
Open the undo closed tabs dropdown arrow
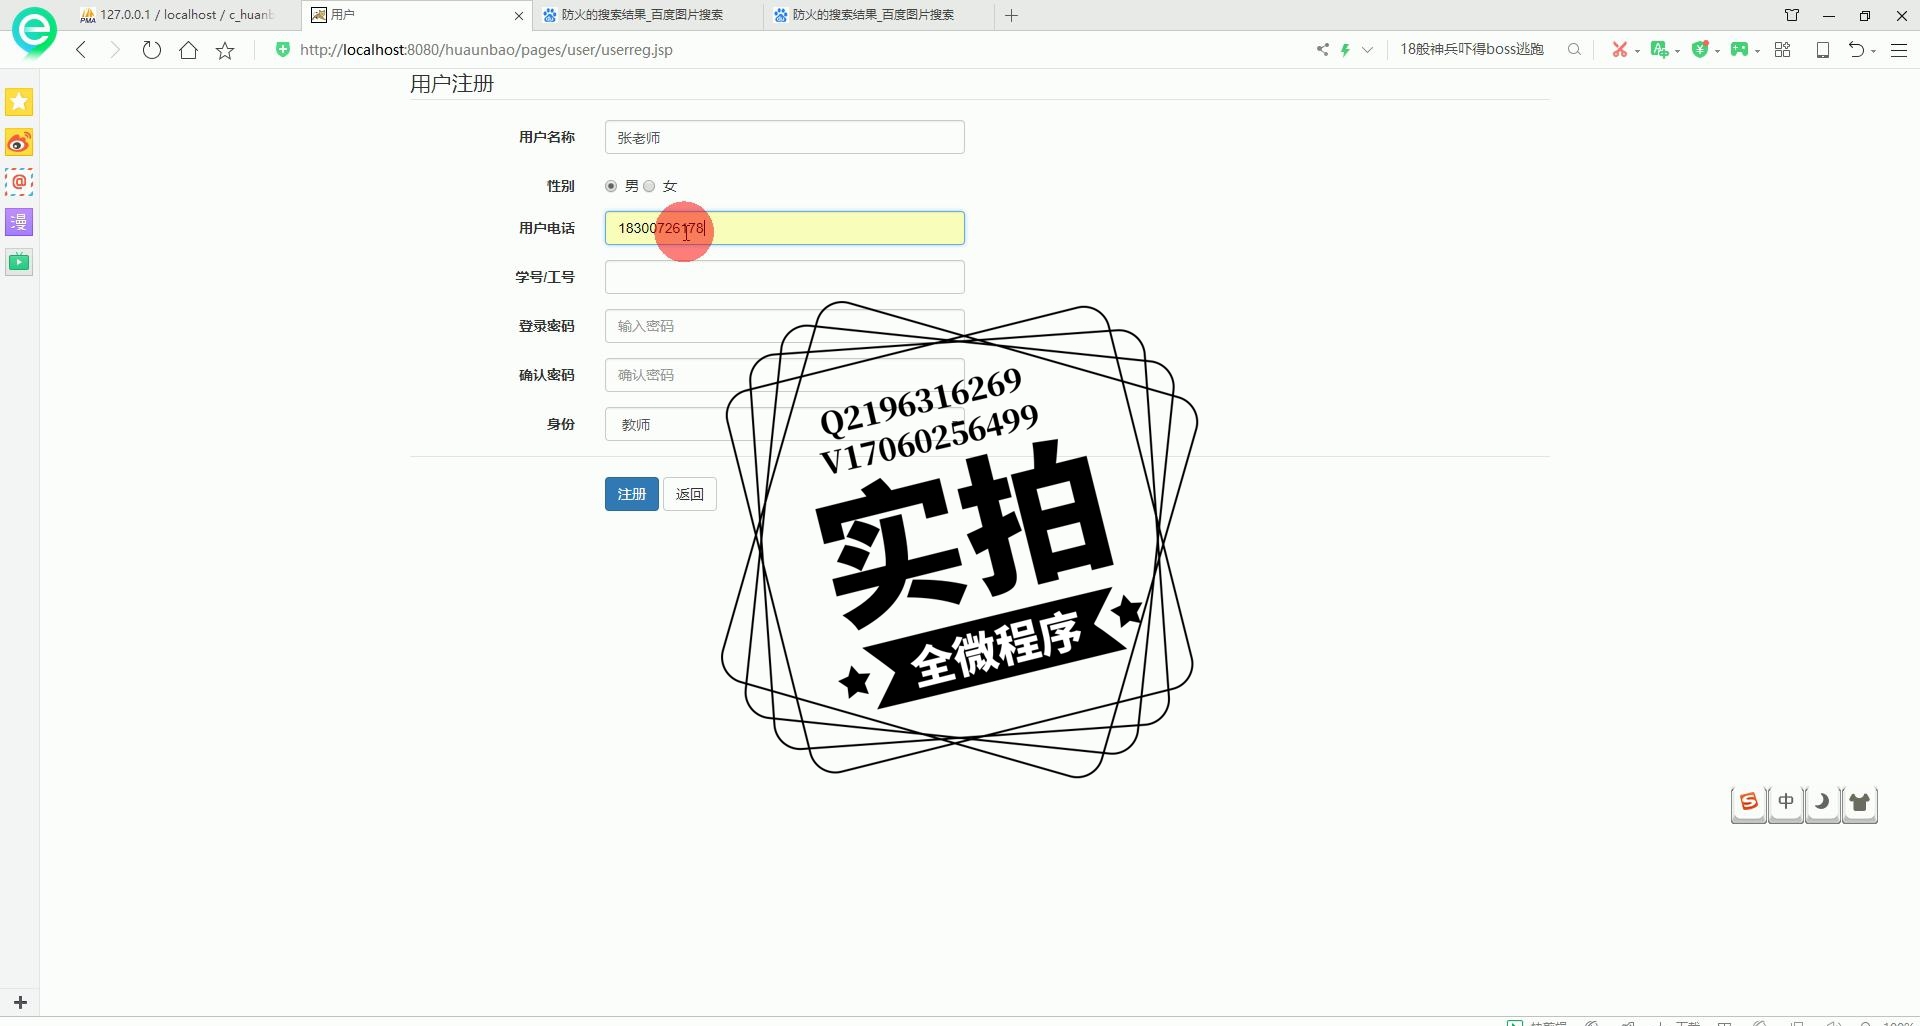click(1873, 50)
